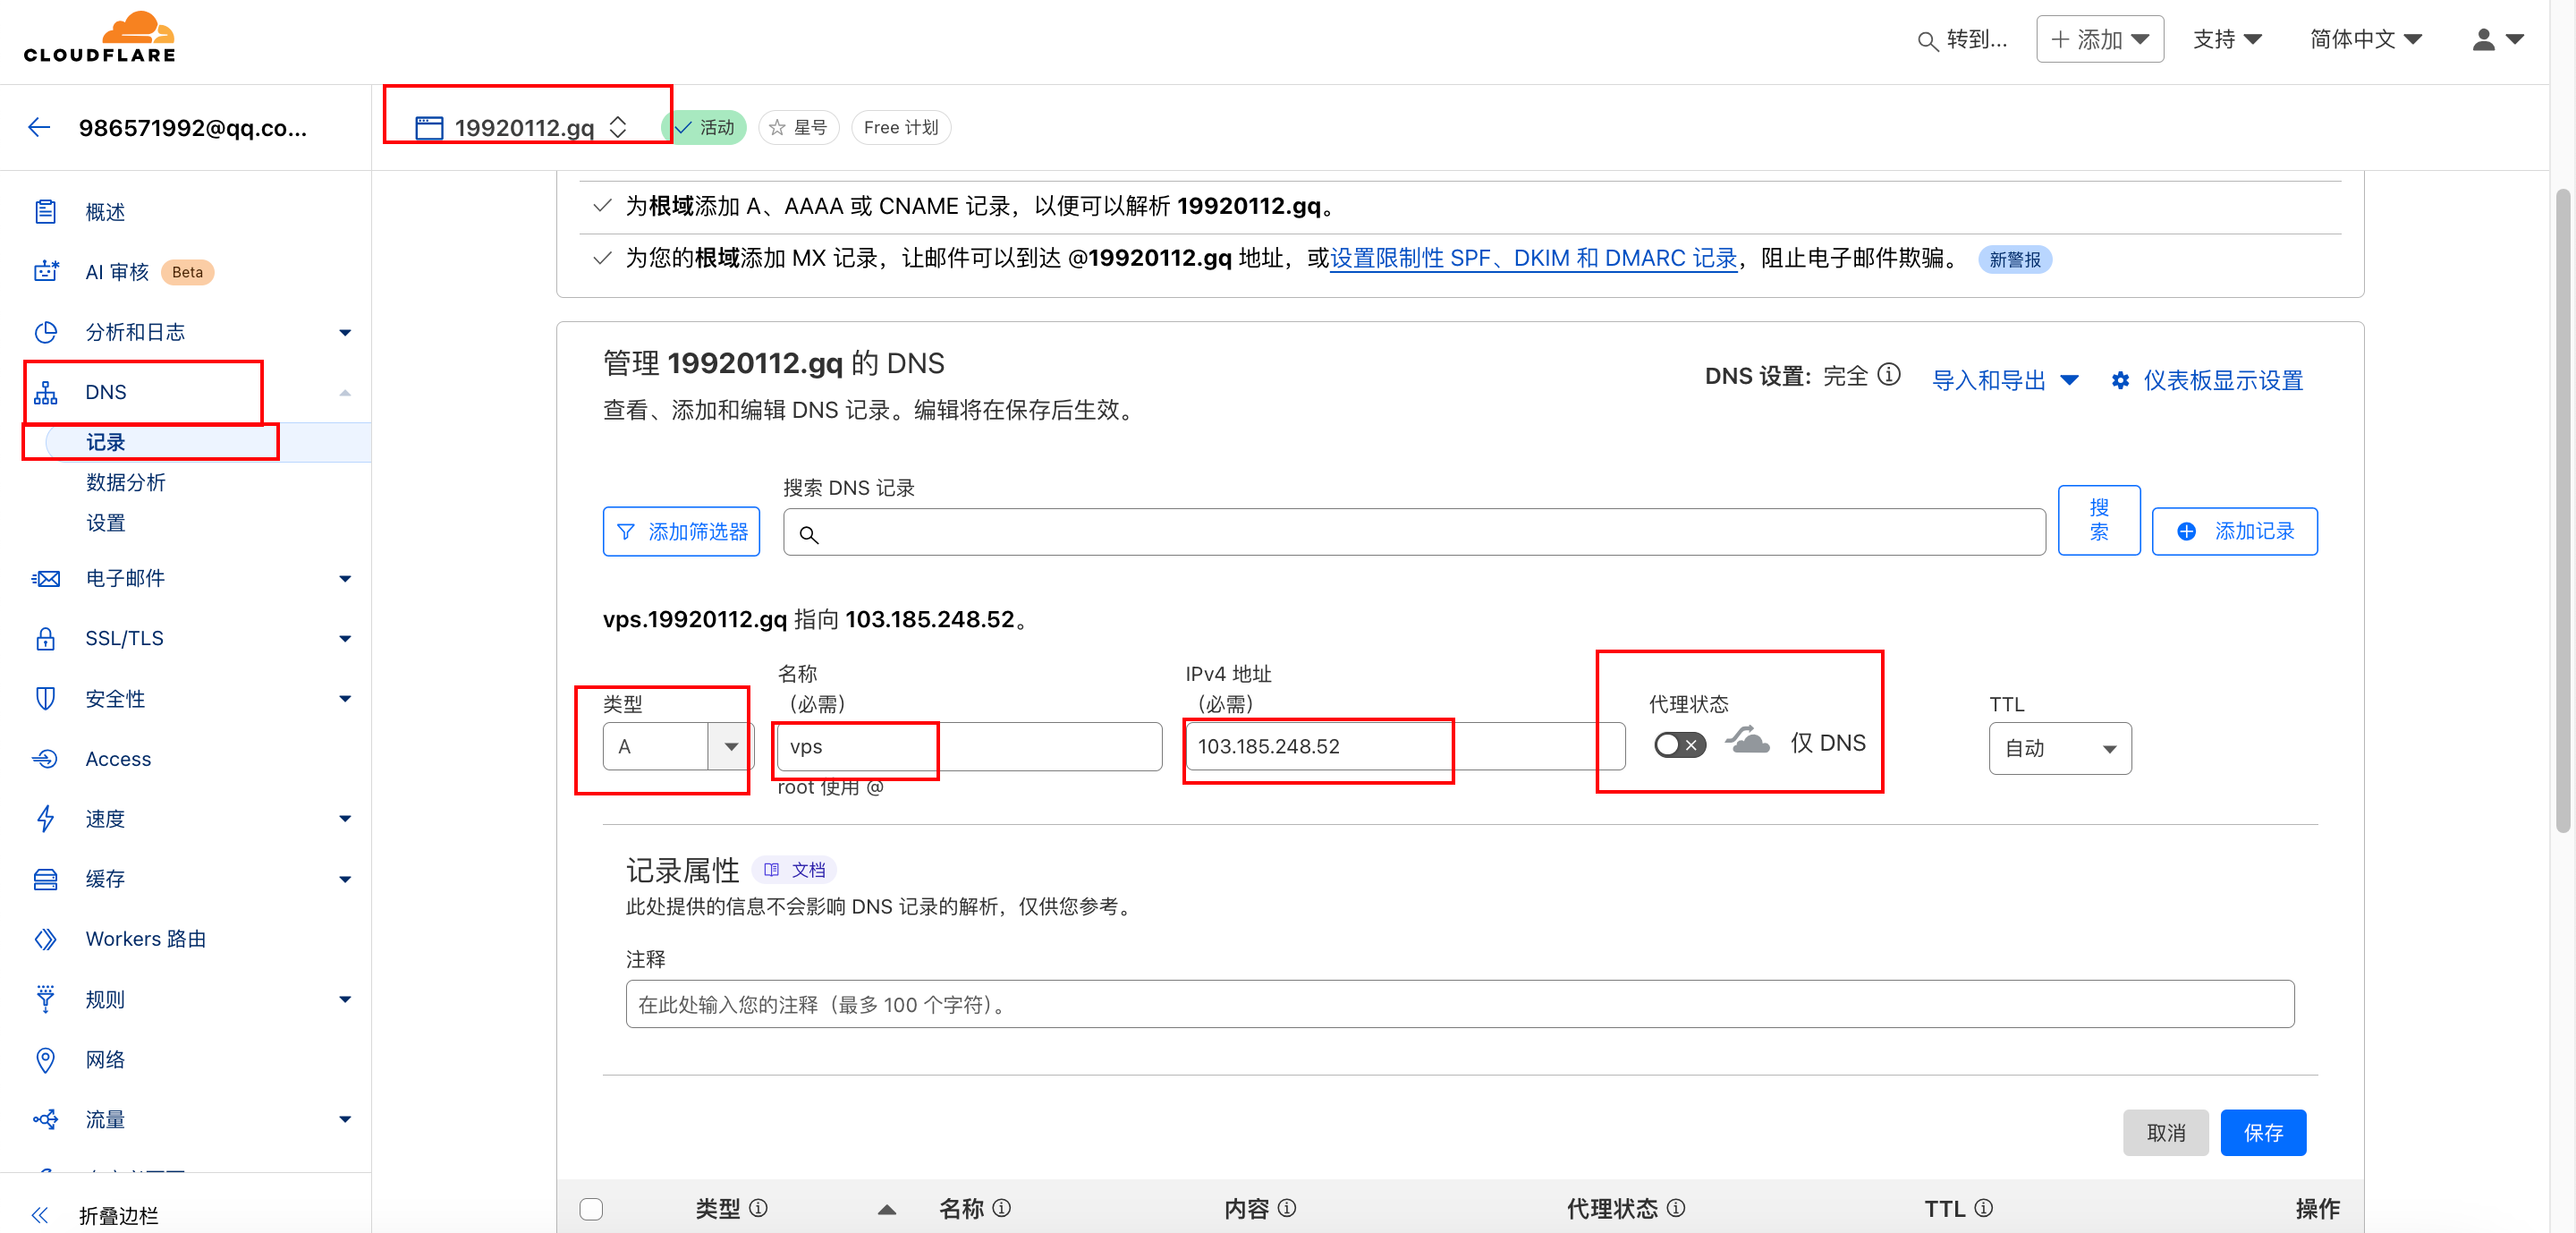Viewport: 2576px width, 1233px height.
Task: Open the user account menu
Action: coord(2497,39)
